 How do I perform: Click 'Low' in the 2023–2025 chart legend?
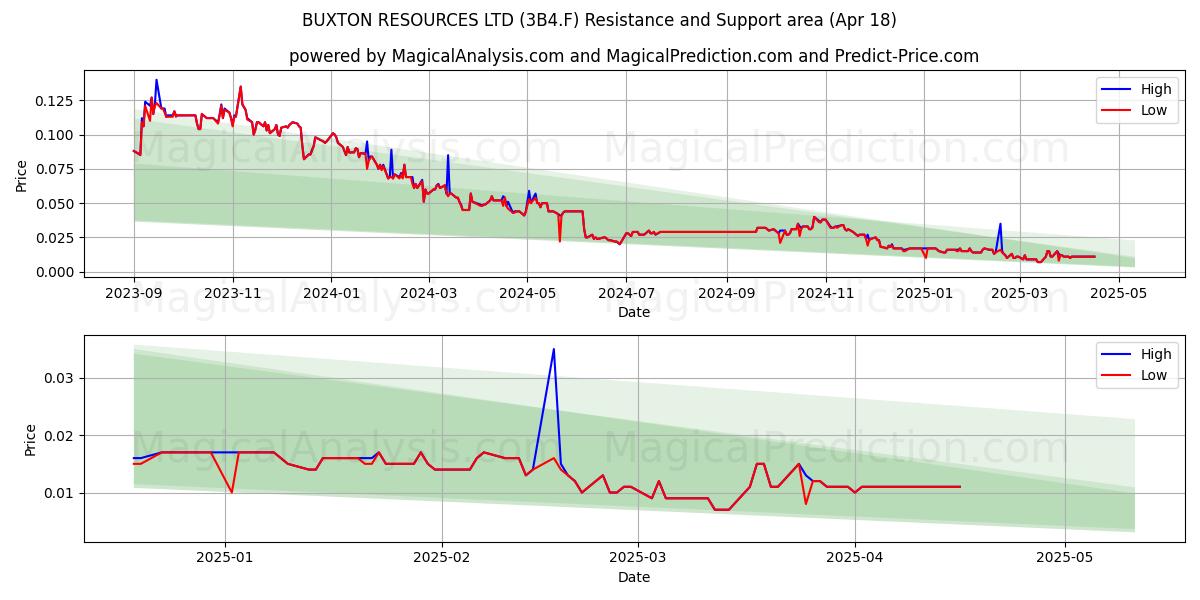(x=1154, y=111)
